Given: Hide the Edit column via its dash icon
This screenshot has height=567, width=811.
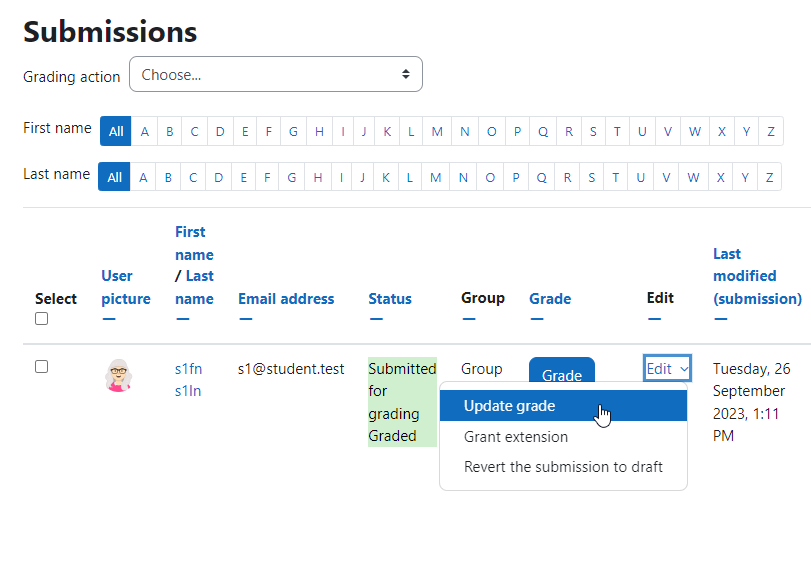Looking at the screenshot, I should click(654, 319).
